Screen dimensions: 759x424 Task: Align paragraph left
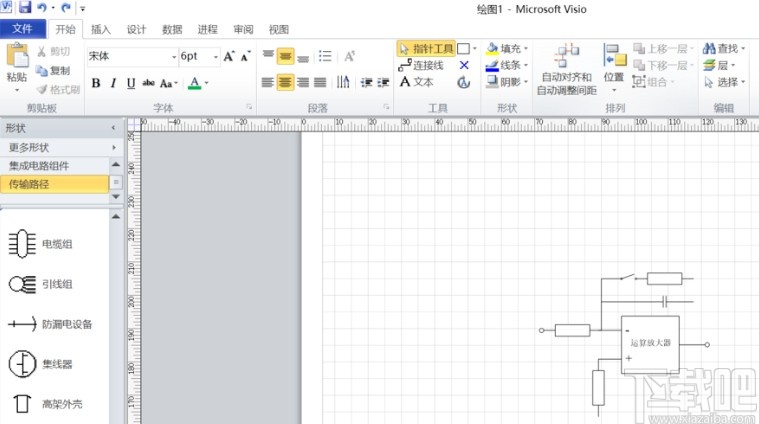point(268,82)
